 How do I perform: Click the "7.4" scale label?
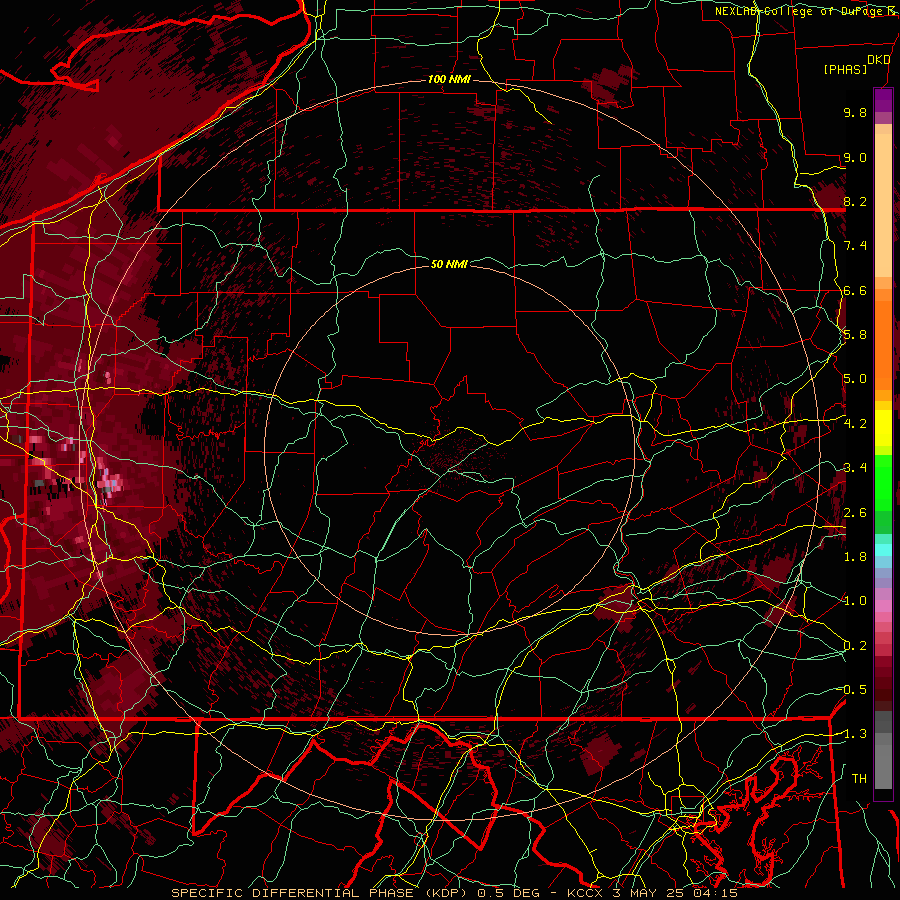point(855,246)
